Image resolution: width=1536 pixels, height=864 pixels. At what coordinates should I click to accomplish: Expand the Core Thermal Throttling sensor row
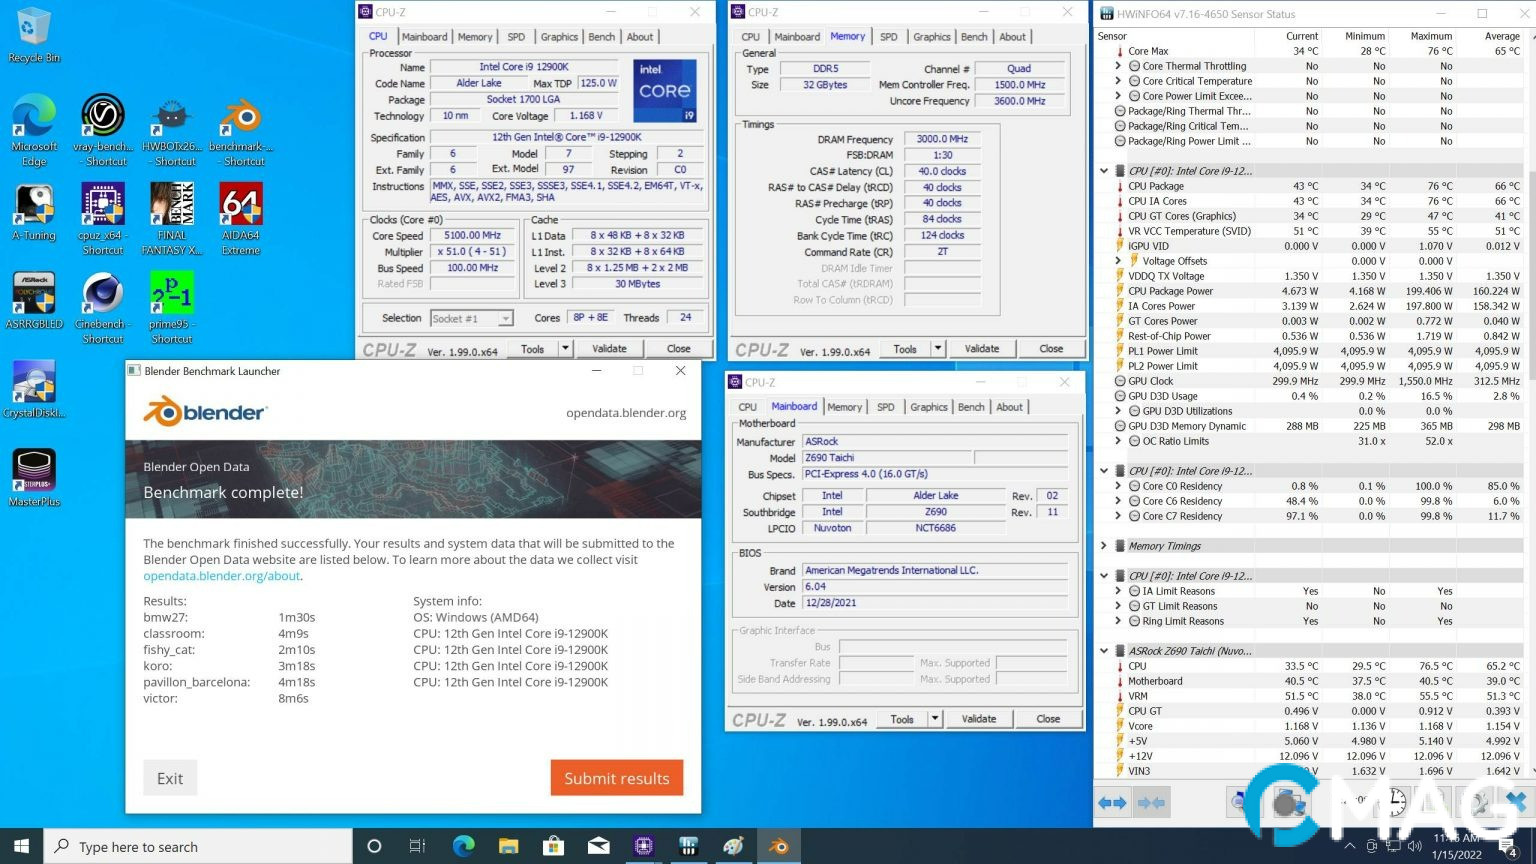coord(1118,66)
